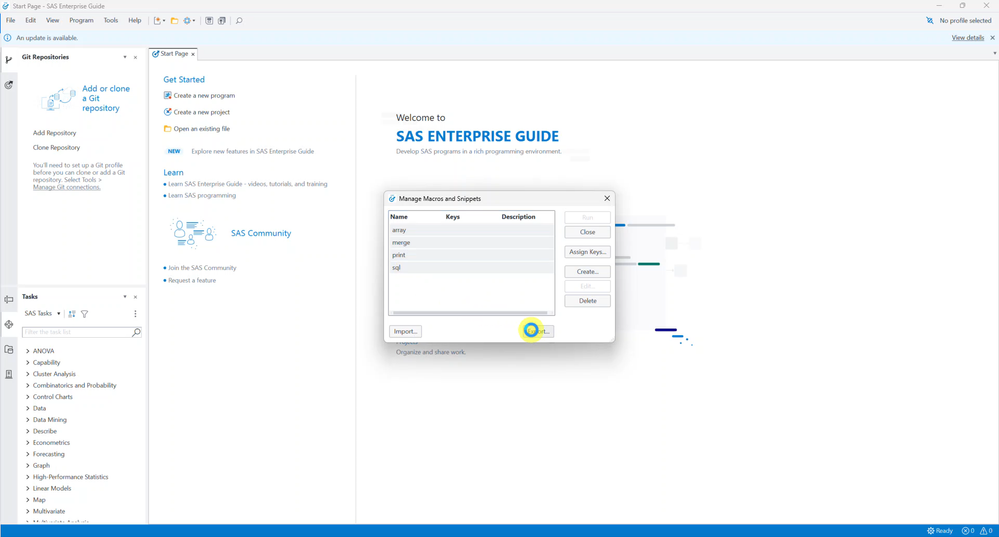Image resolution: width=999 pixels, height=537 pixels.
Task: Click the macro list horizontal scrollbar
Action: (x=470, y=313)
